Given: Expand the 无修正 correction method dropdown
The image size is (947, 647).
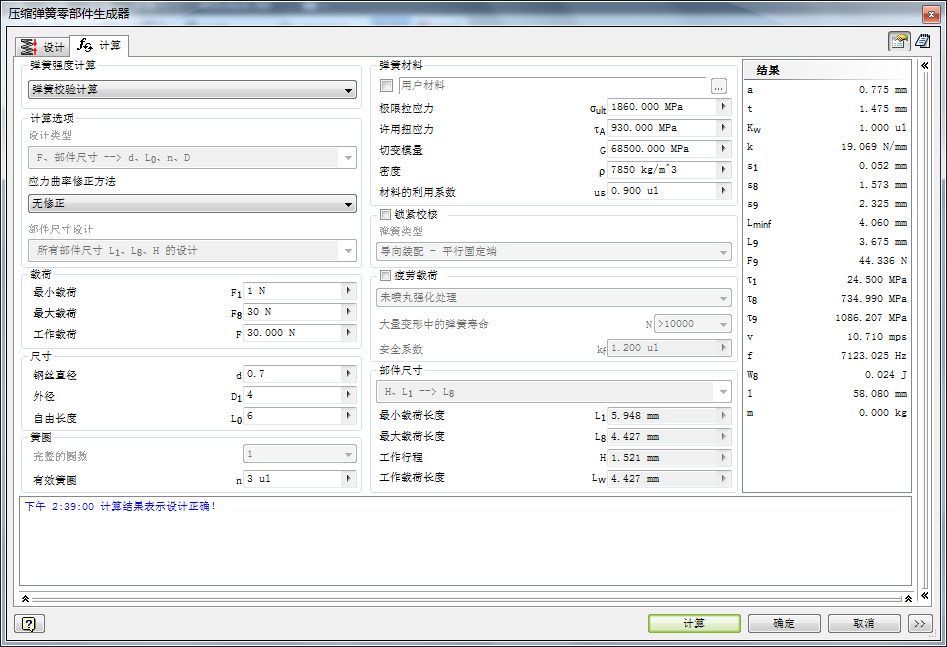Looking at the screenshot, I should point(192,204).
